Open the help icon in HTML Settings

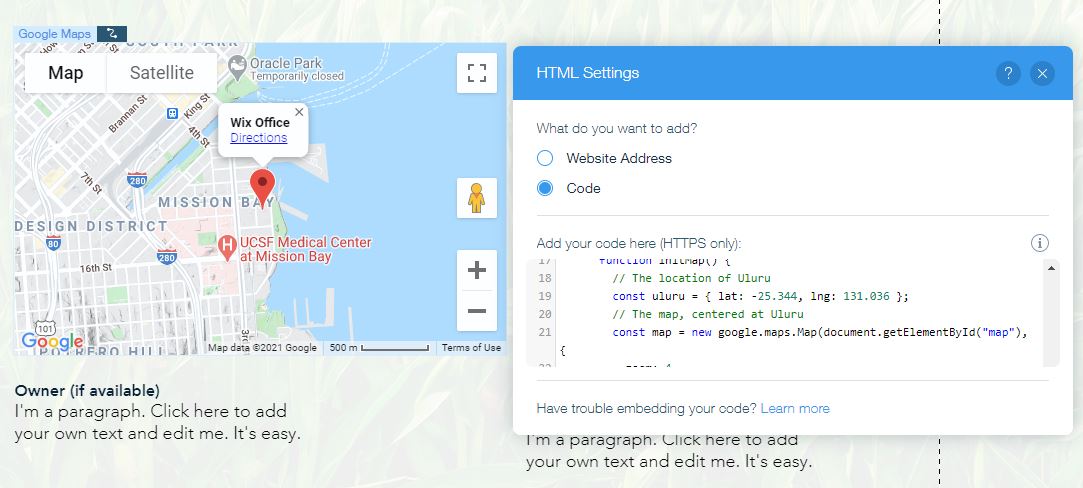click(1008, 73)
